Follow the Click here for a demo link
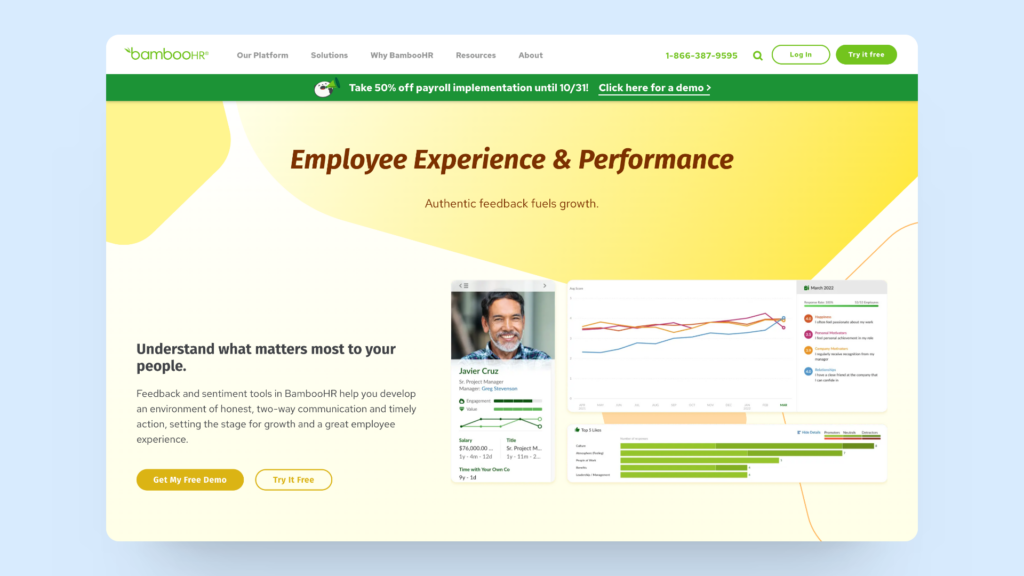Screen dimensions: 1024x576 653,88
